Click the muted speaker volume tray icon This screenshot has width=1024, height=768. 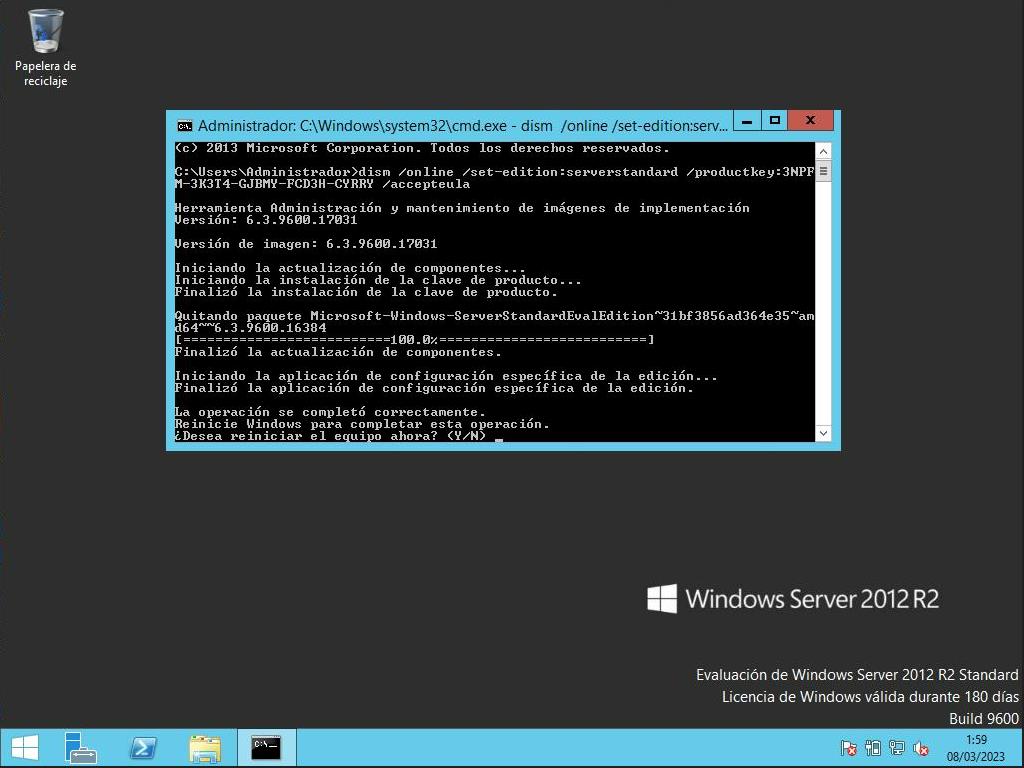921,748
